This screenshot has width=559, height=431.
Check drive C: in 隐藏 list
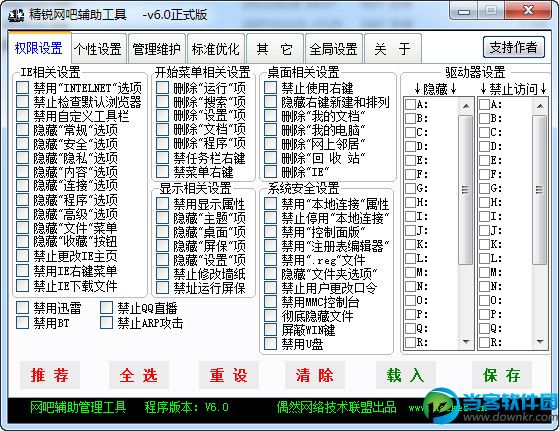point(411,132)
